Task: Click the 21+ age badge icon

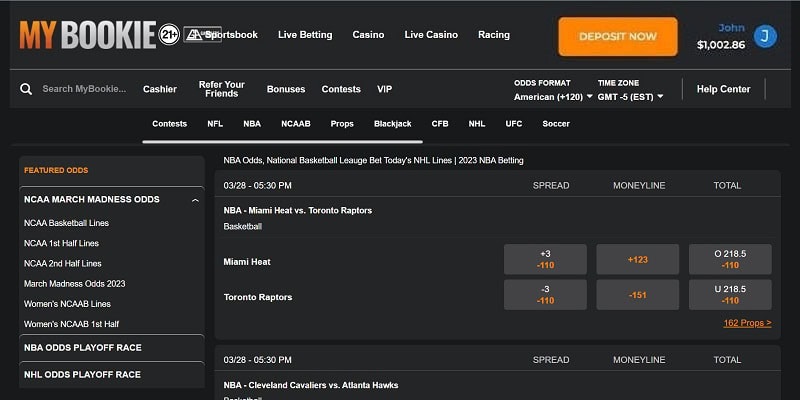Action: pyautogui.click(x=169, y=35)
